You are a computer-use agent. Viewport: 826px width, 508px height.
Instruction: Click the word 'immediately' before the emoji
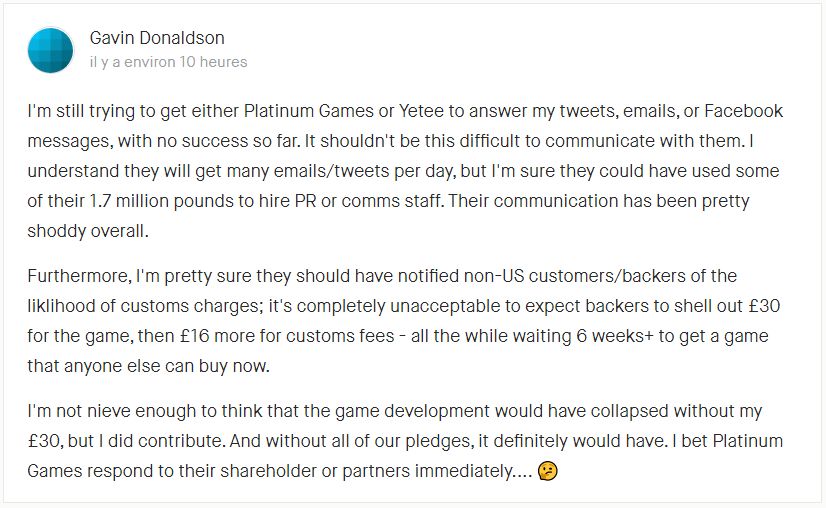point(463,471)
